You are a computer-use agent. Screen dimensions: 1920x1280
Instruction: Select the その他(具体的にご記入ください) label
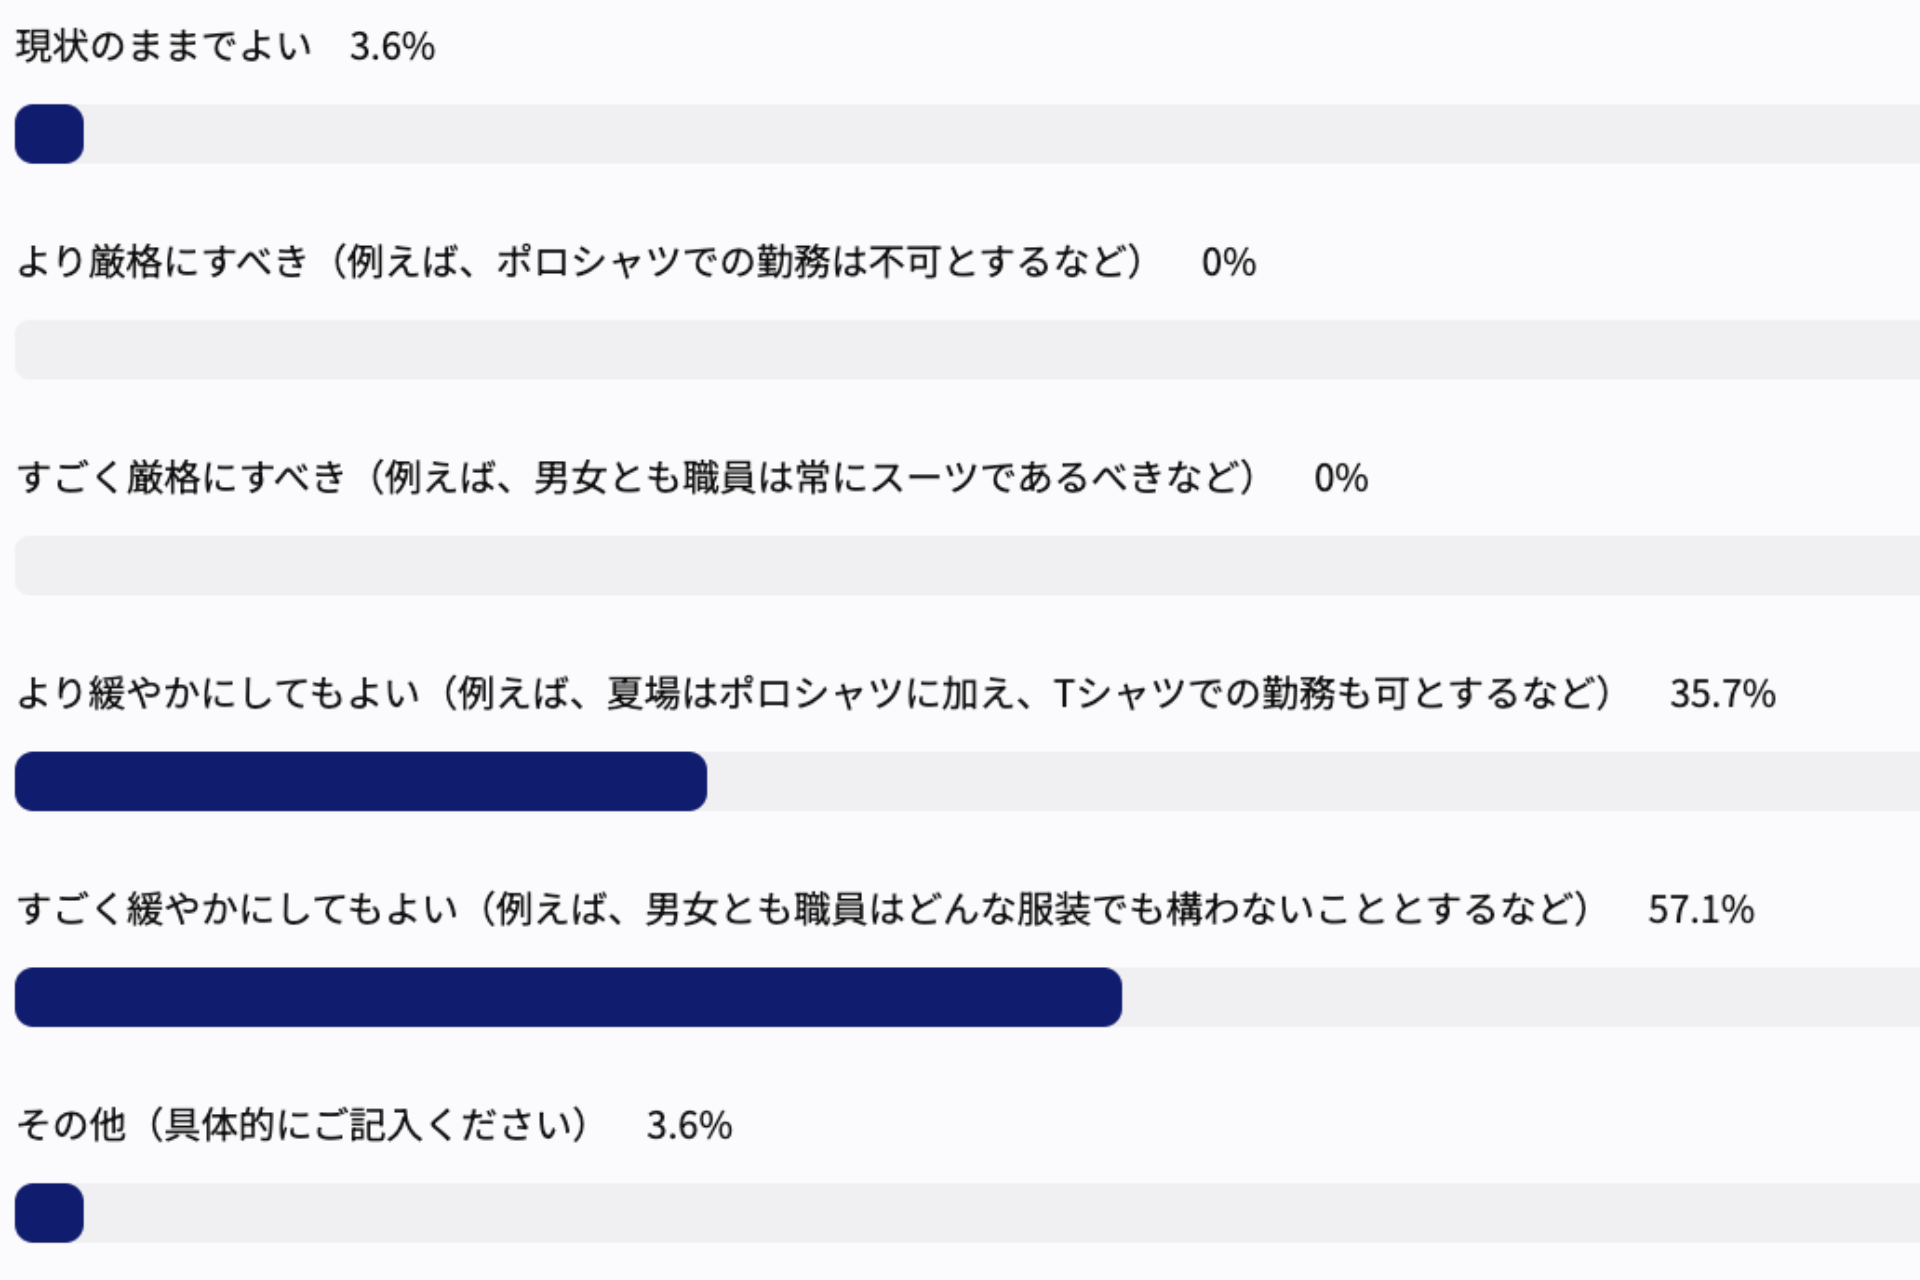point(303,1126)
